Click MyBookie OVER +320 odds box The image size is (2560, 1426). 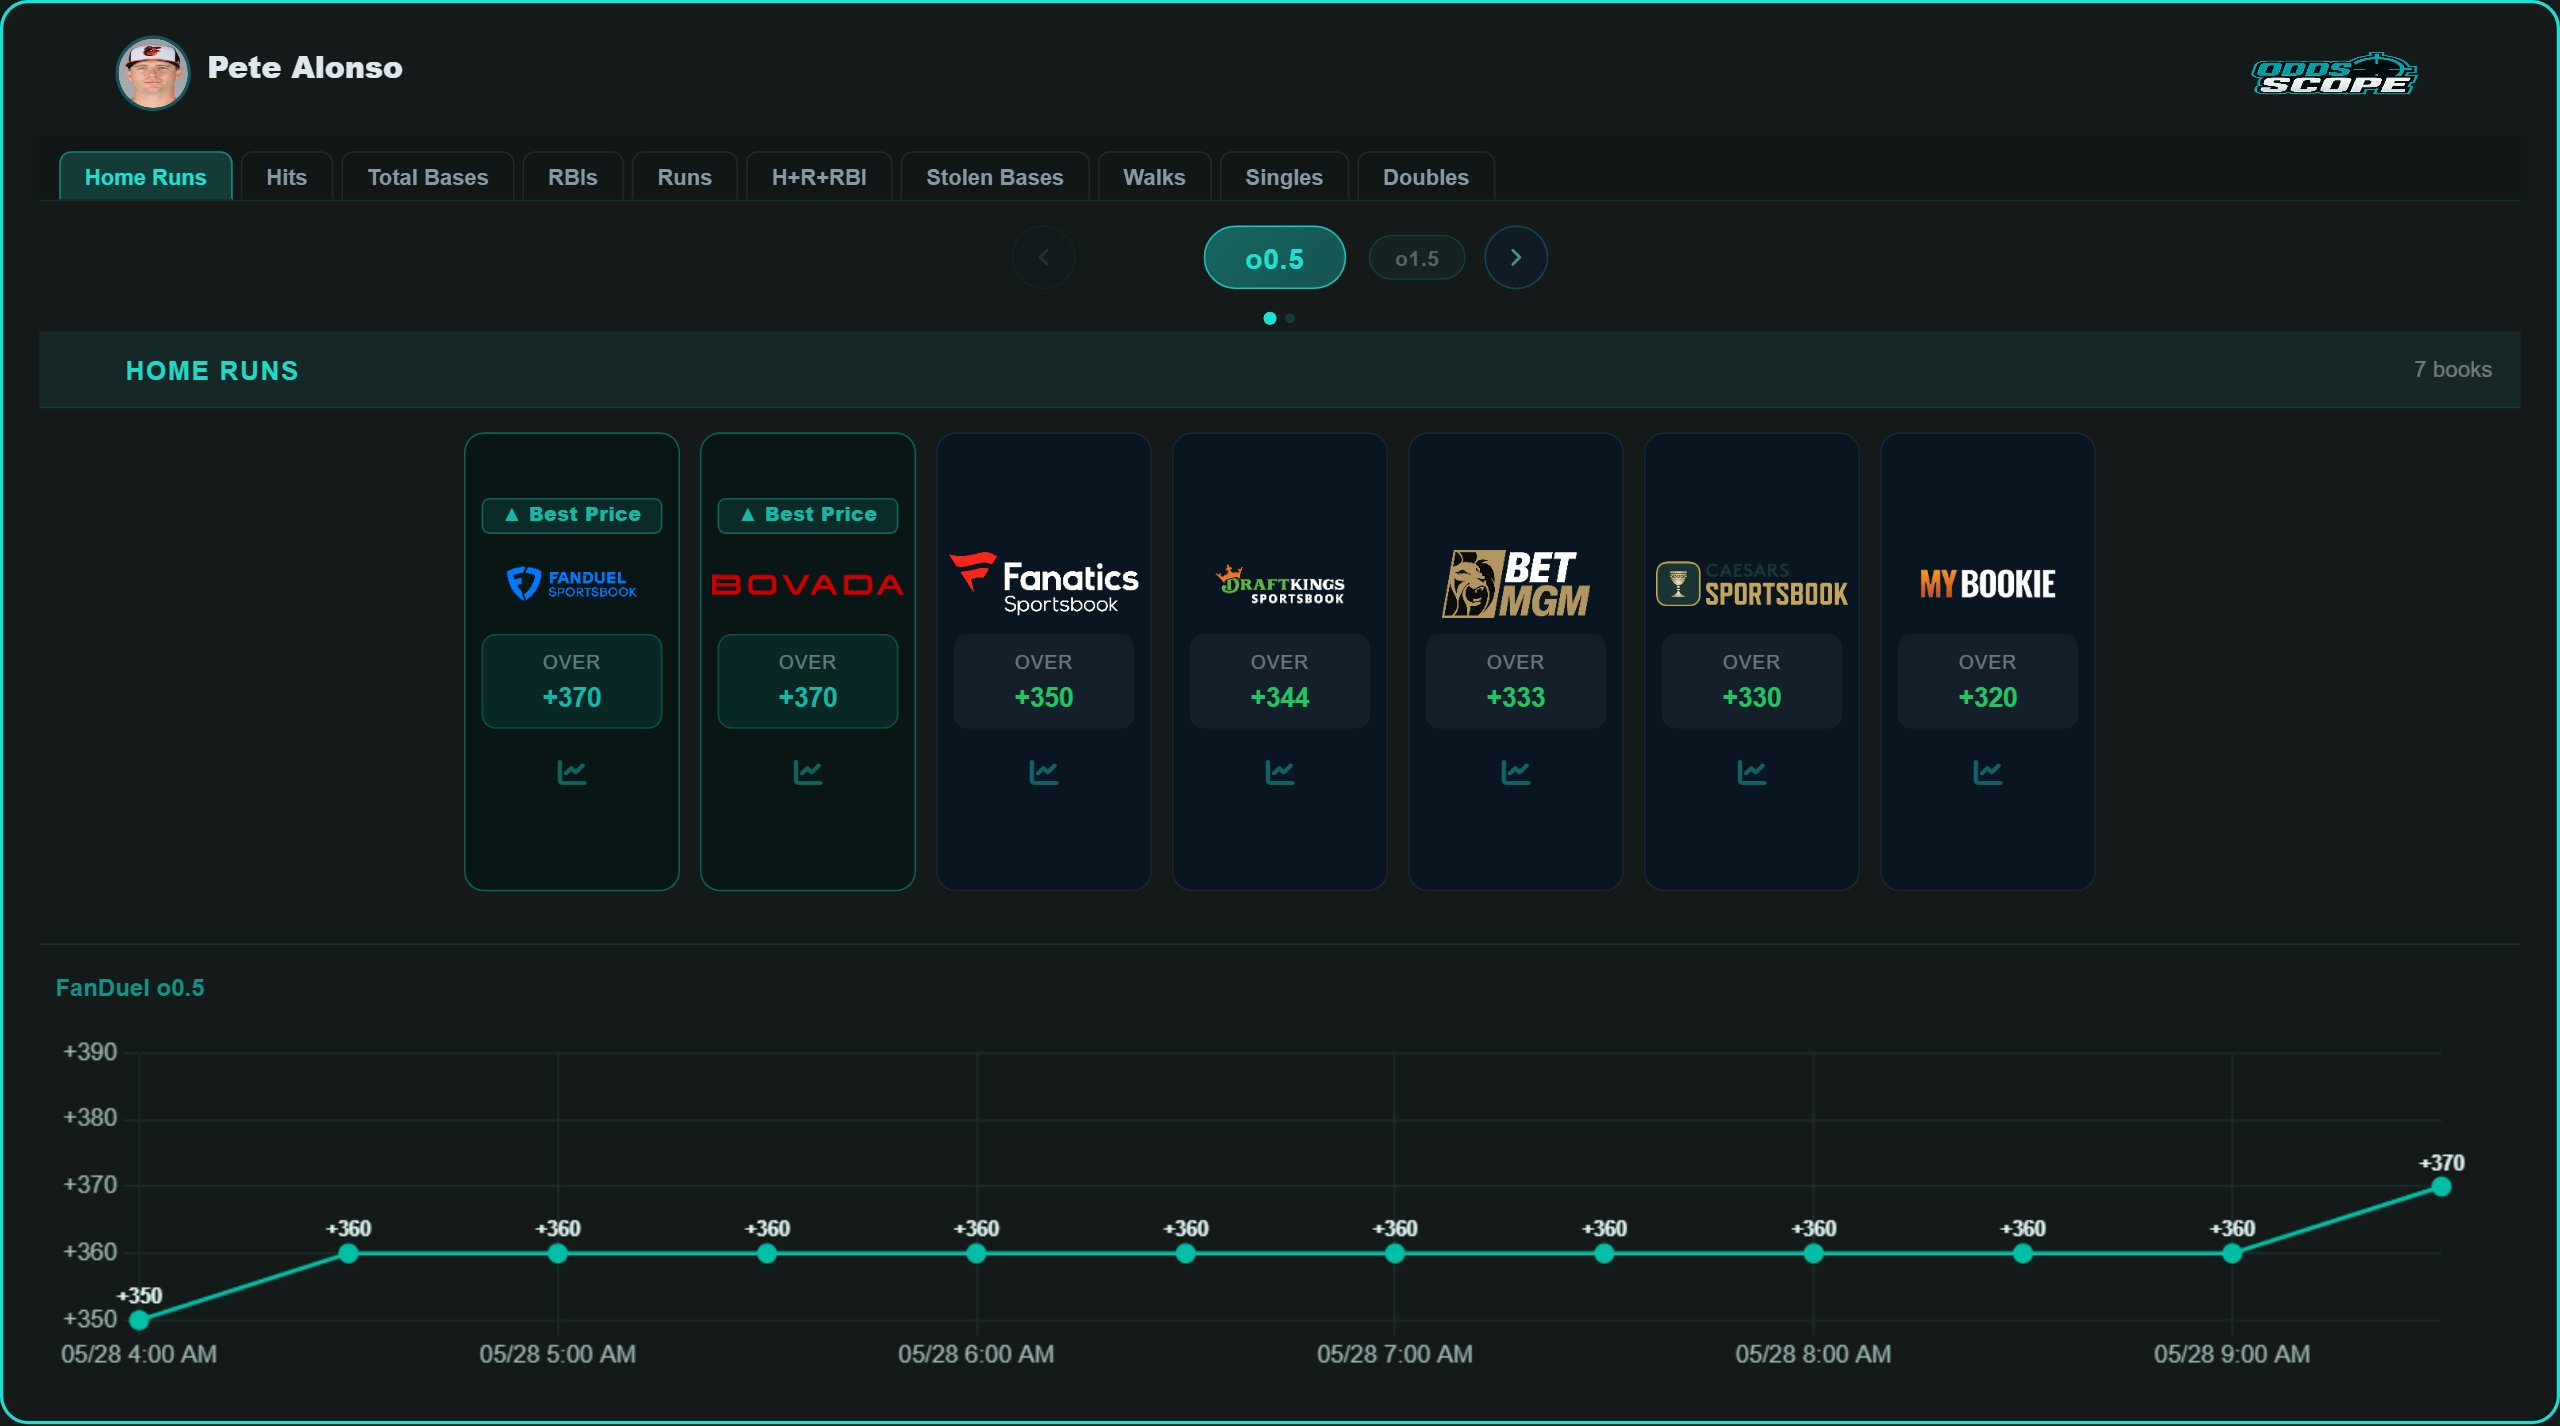pyautogui.click(x=1987, y=681)
